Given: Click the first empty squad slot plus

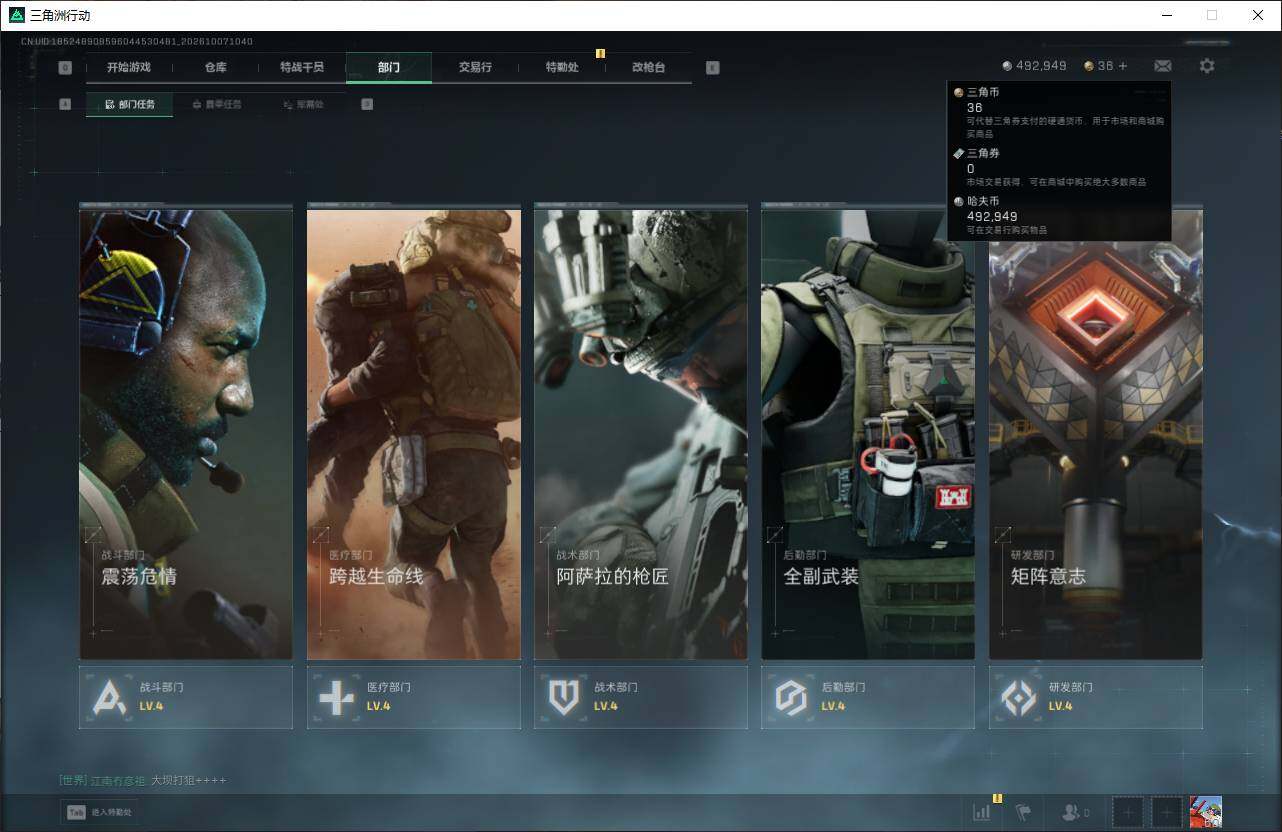Looking at the screenshot, I should (x=1128, y=812).
